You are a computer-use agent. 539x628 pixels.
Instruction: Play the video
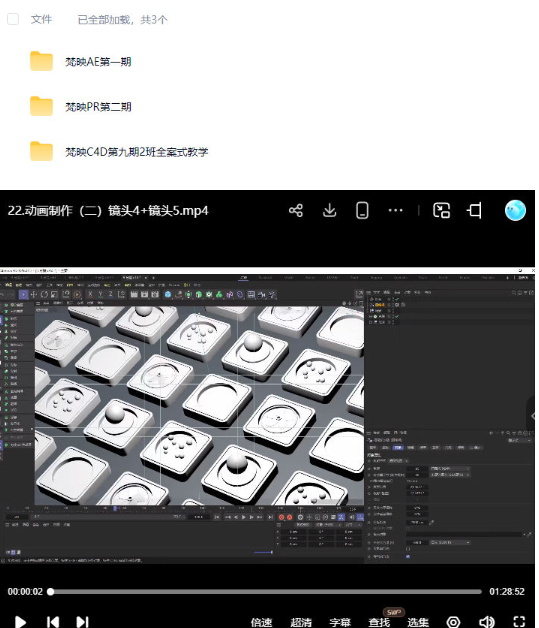click(x=20, y=622)
